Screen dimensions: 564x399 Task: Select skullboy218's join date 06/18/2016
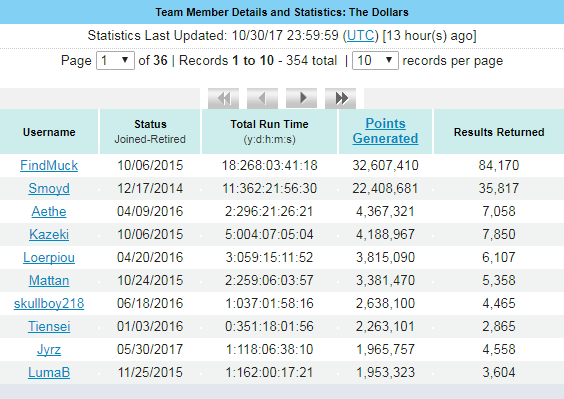(x=150, y=304)
